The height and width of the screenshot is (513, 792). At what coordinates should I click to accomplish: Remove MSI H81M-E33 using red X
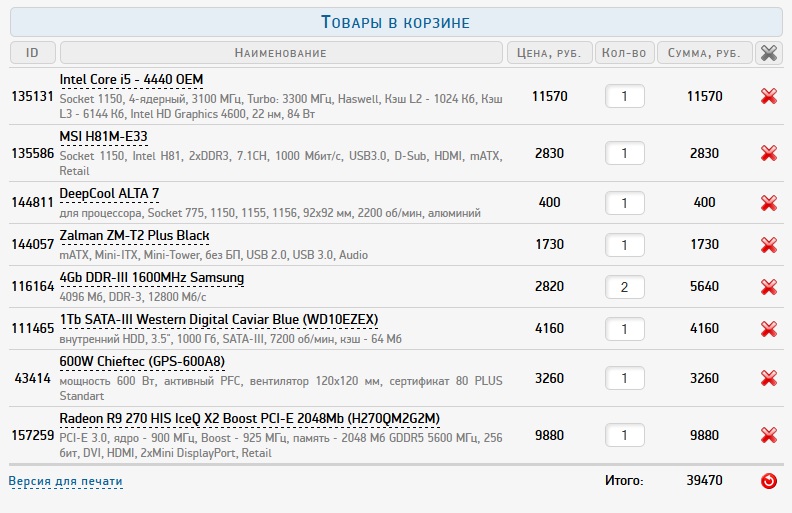769,153
